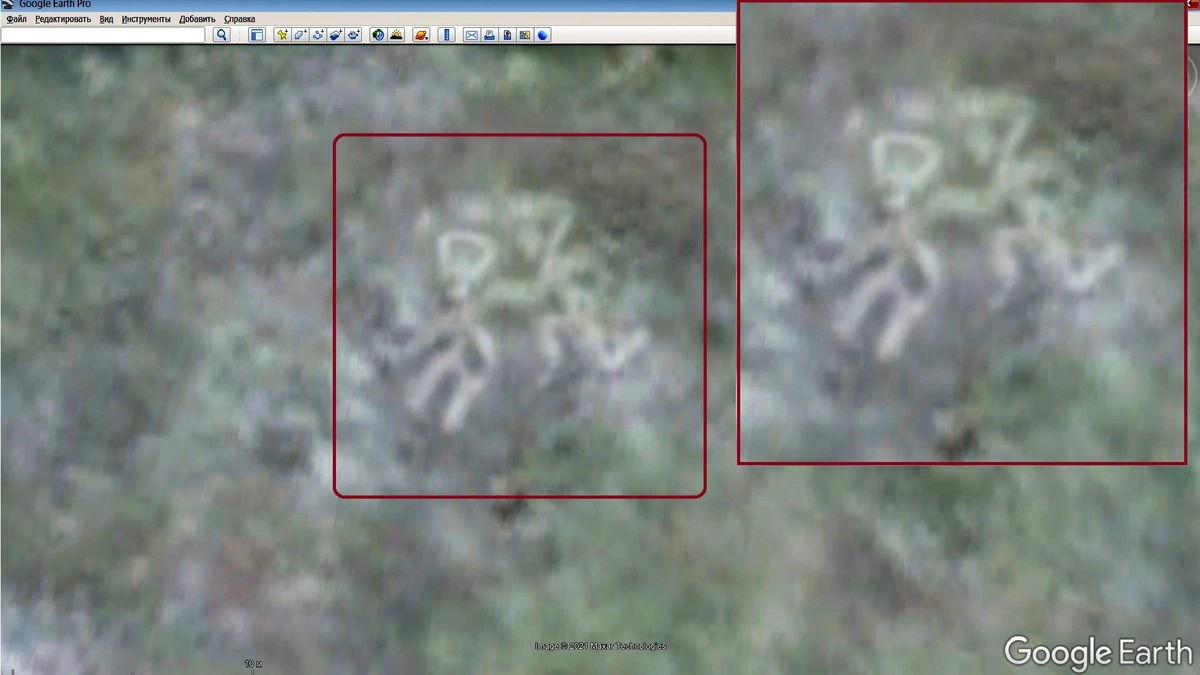Viewport: 1200px width, 675px height.
Task: Activate the ruler measurement tool
Action: pos(446,35)
